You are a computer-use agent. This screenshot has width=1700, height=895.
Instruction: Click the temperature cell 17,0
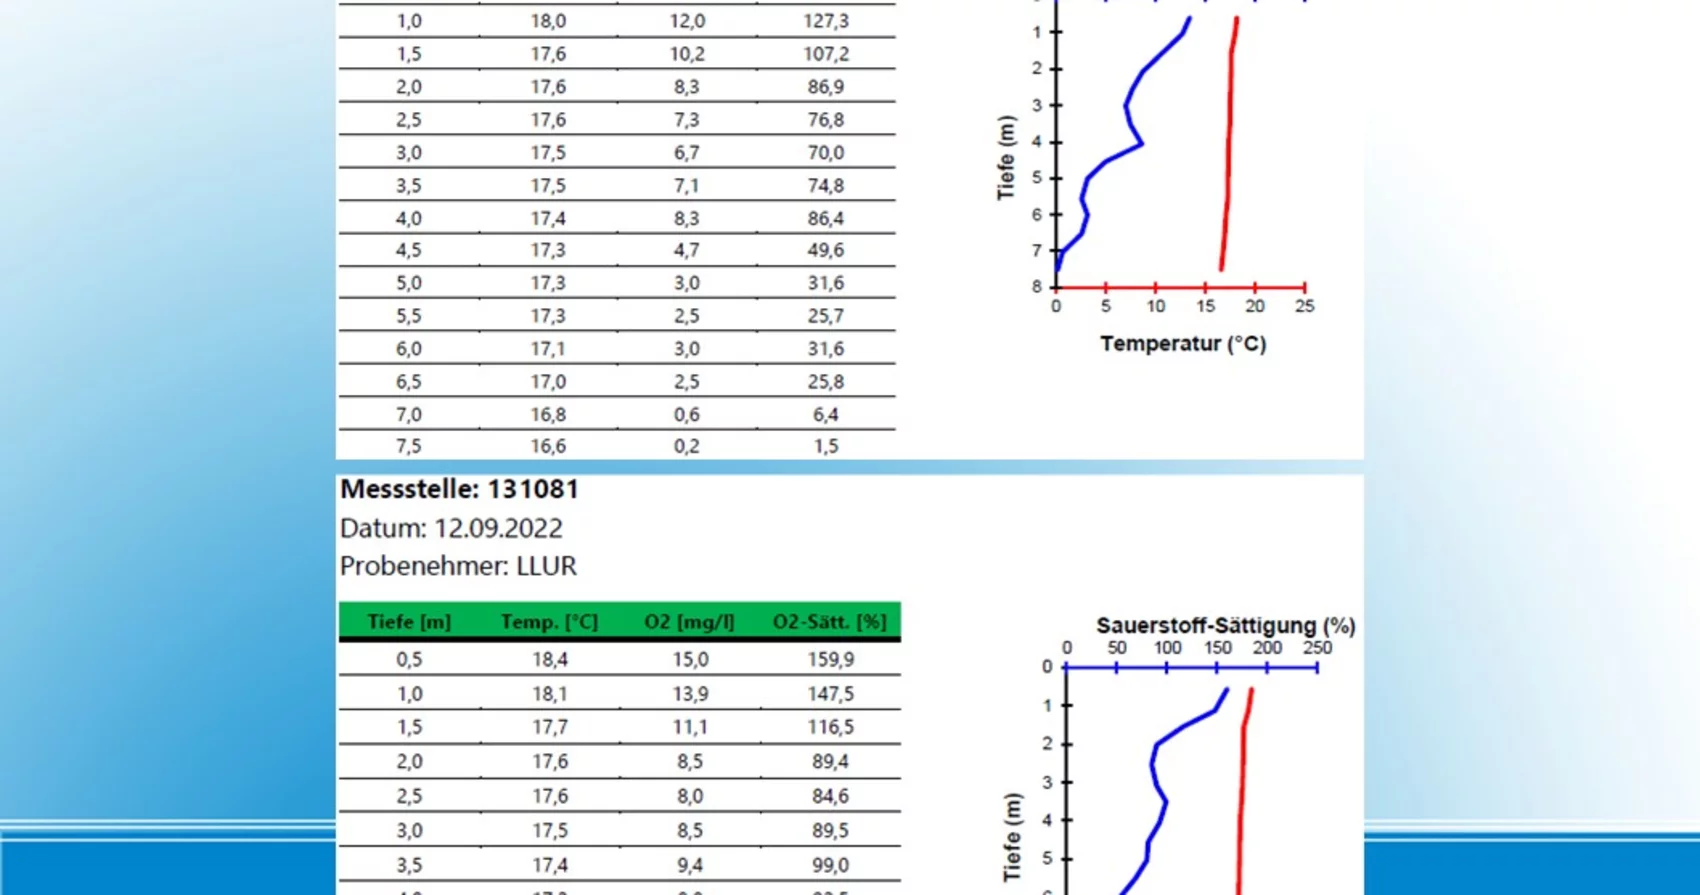click(x=548, y=382)
